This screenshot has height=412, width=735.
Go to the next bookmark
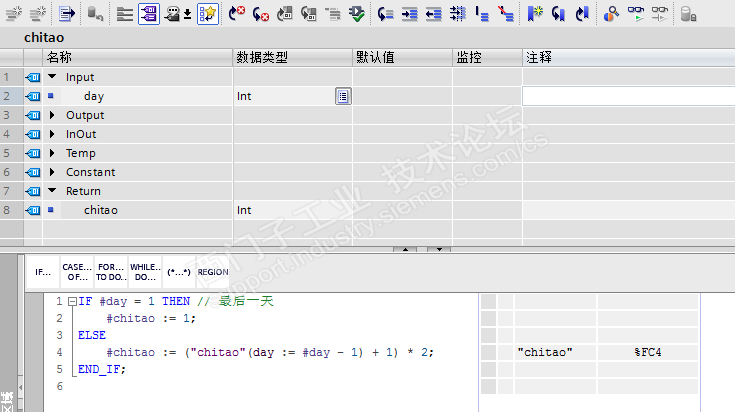tap(582, 14)
